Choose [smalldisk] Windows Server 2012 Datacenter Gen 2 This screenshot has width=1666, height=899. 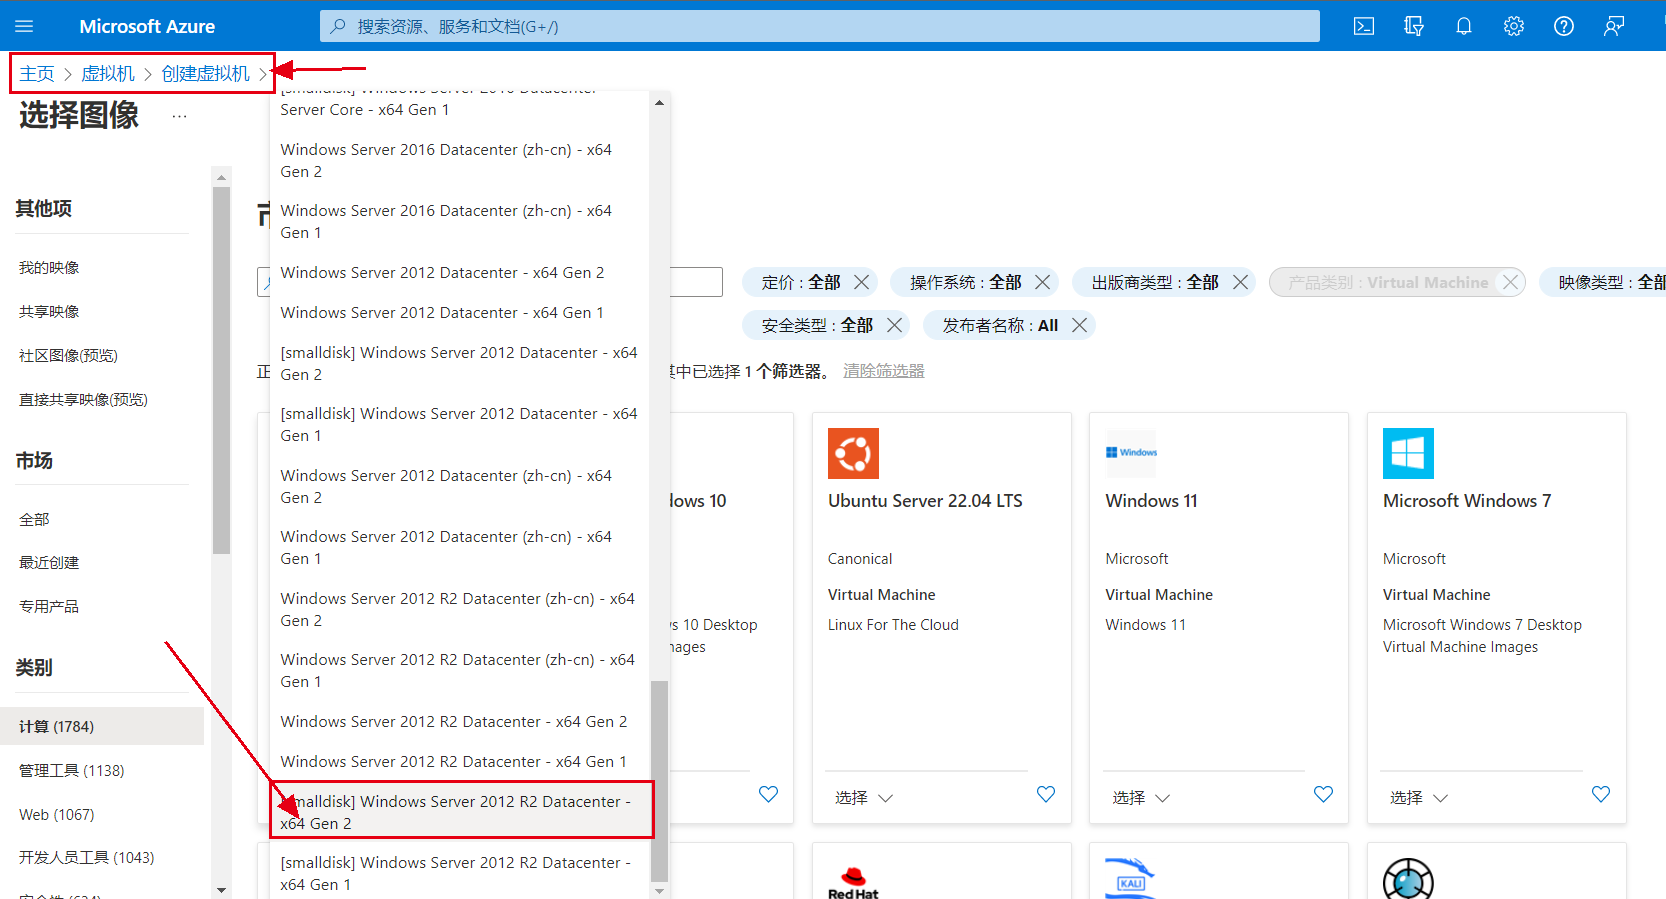459,363
